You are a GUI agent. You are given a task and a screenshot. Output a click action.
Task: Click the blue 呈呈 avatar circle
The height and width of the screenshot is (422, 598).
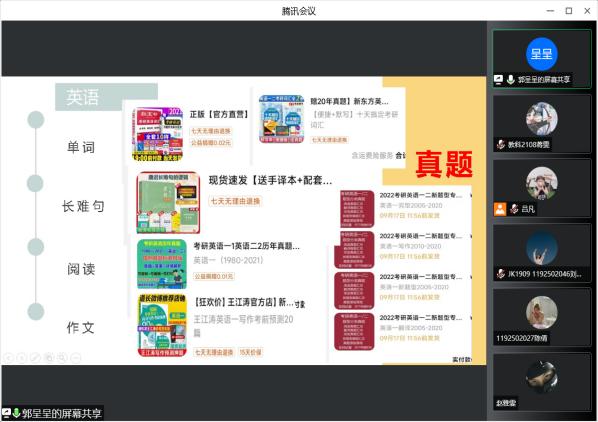click(542, 54)
